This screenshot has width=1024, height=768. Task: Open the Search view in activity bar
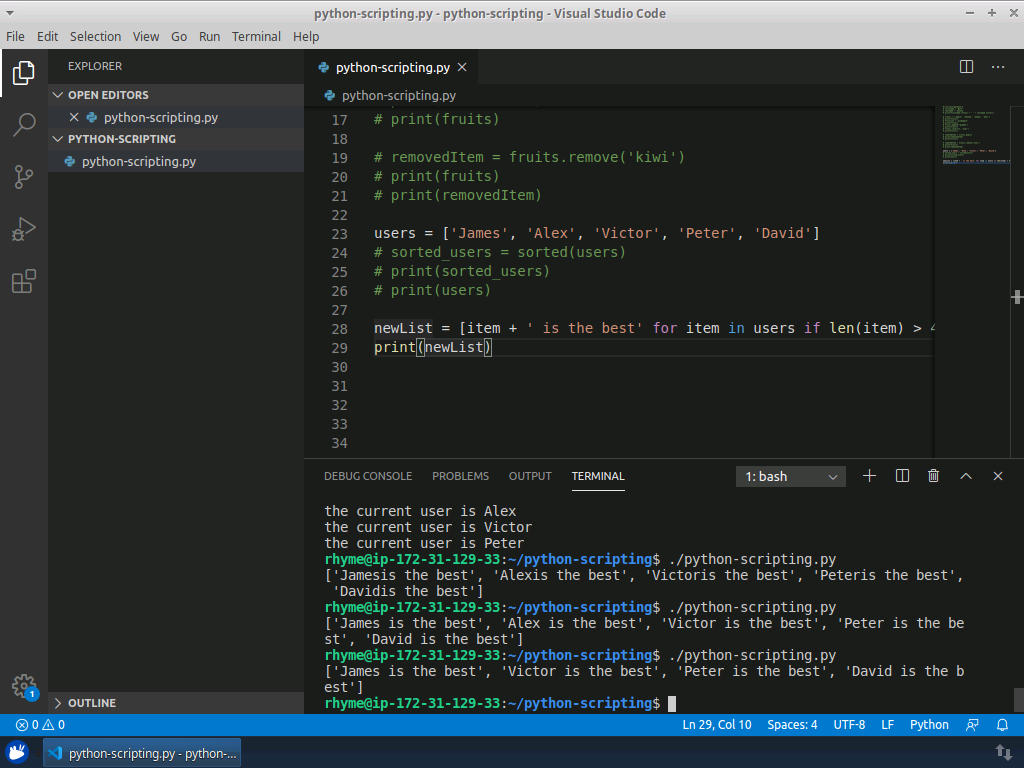pos(24,125)
